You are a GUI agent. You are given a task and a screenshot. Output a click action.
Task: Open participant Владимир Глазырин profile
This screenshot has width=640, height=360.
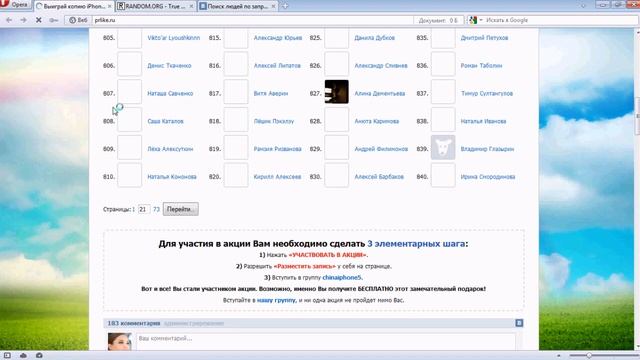[x=487, y=149]
